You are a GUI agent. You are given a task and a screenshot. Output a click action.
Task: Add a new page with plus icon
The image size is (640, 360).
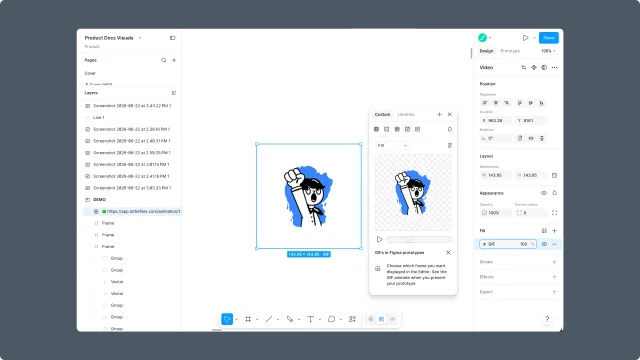coord(174,60)
